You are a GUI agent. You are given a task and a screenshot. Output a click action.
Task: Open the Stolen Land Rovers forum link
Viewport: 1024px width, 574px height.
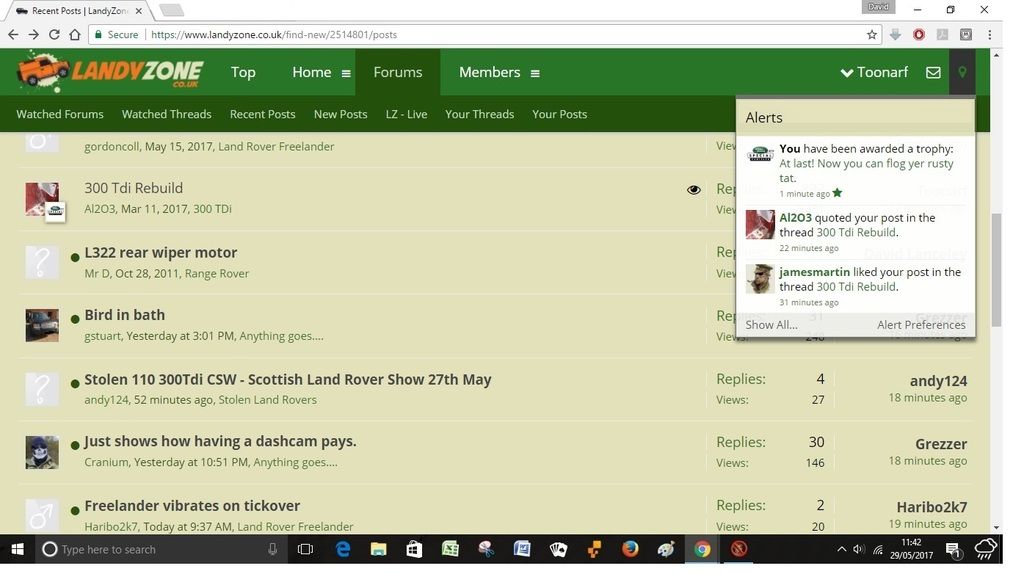(x=267, y=400)
